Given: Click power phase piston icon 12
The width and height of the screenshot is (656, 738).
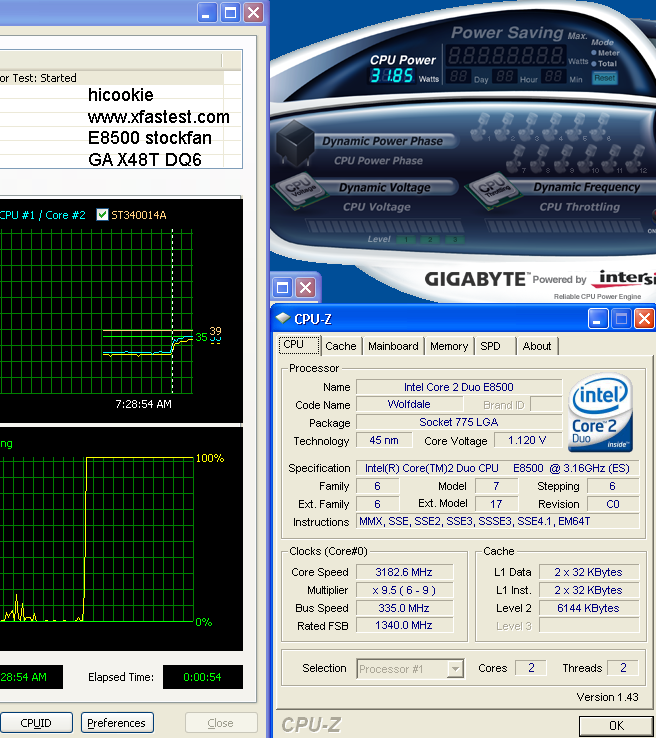Looking at the screenshot, I should click(x=637, y=159).
